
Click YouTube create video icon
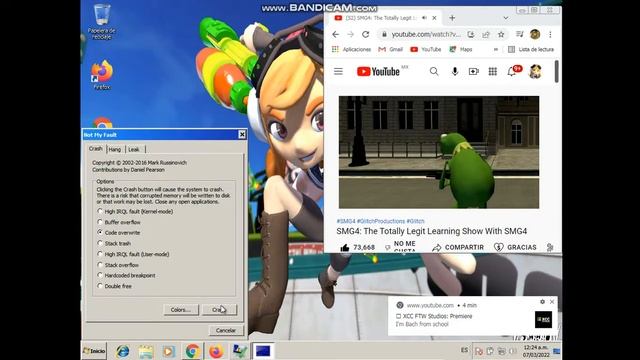tap(473, 72)
